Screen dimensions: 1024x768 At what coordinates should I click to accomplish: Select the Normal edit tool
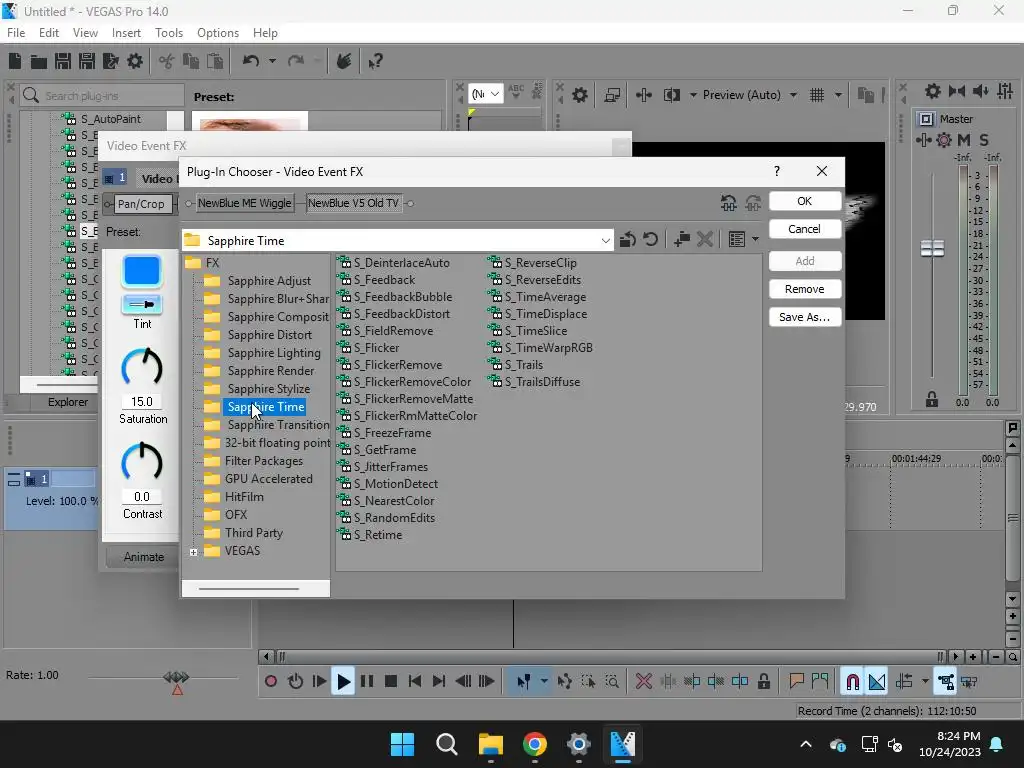(x=524, y=682)
